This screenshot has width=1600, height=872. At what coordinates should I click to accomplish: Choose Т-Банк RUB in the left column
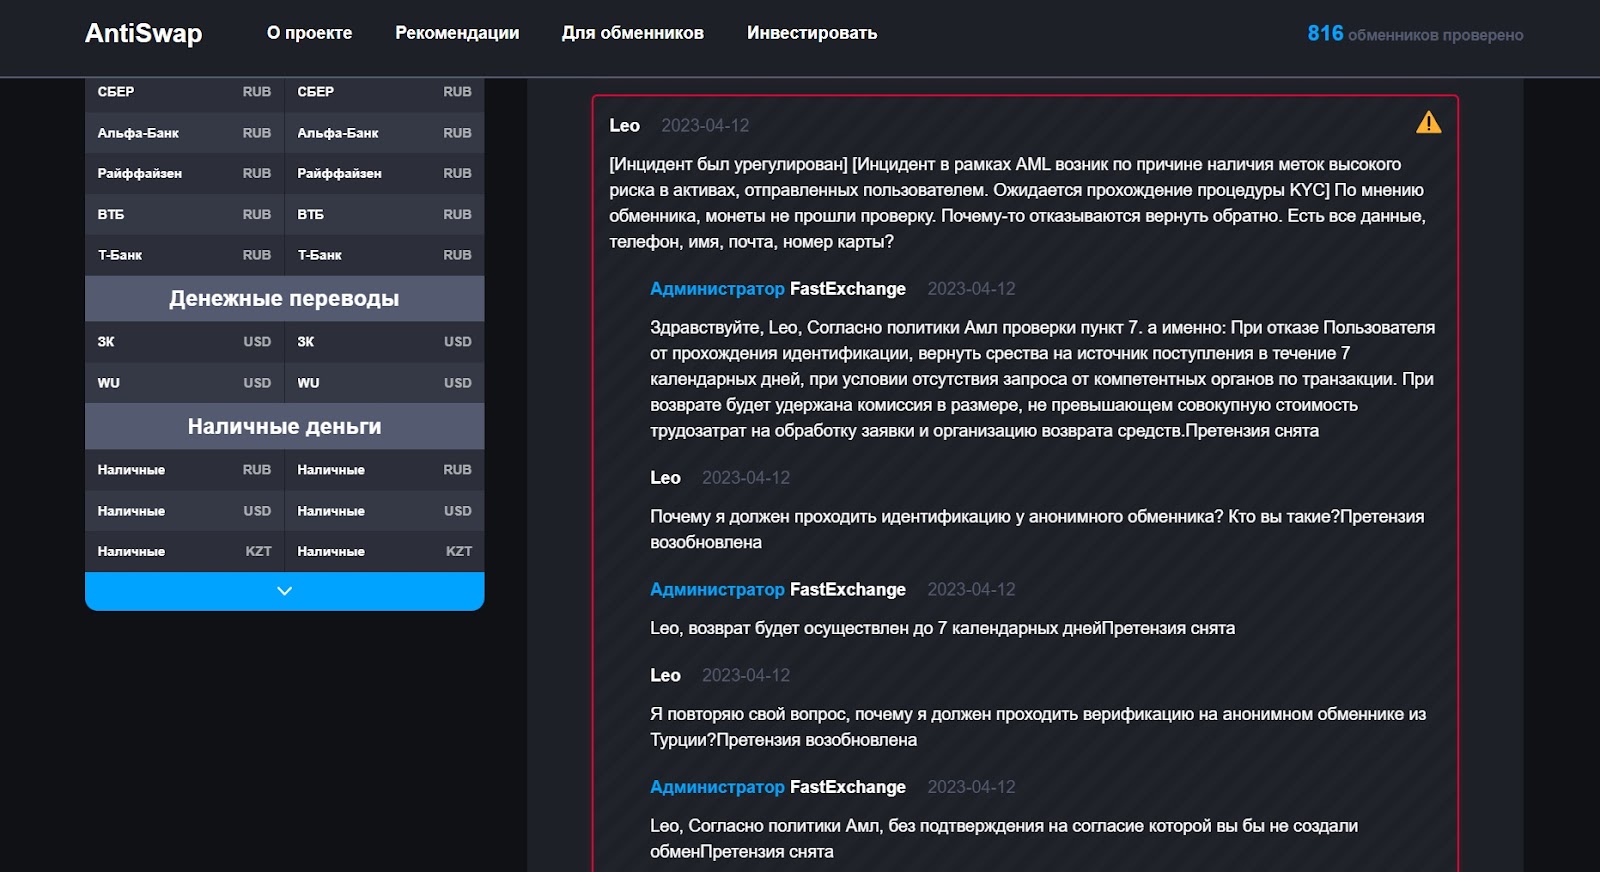pyautogui.click(x=184, y=255)
